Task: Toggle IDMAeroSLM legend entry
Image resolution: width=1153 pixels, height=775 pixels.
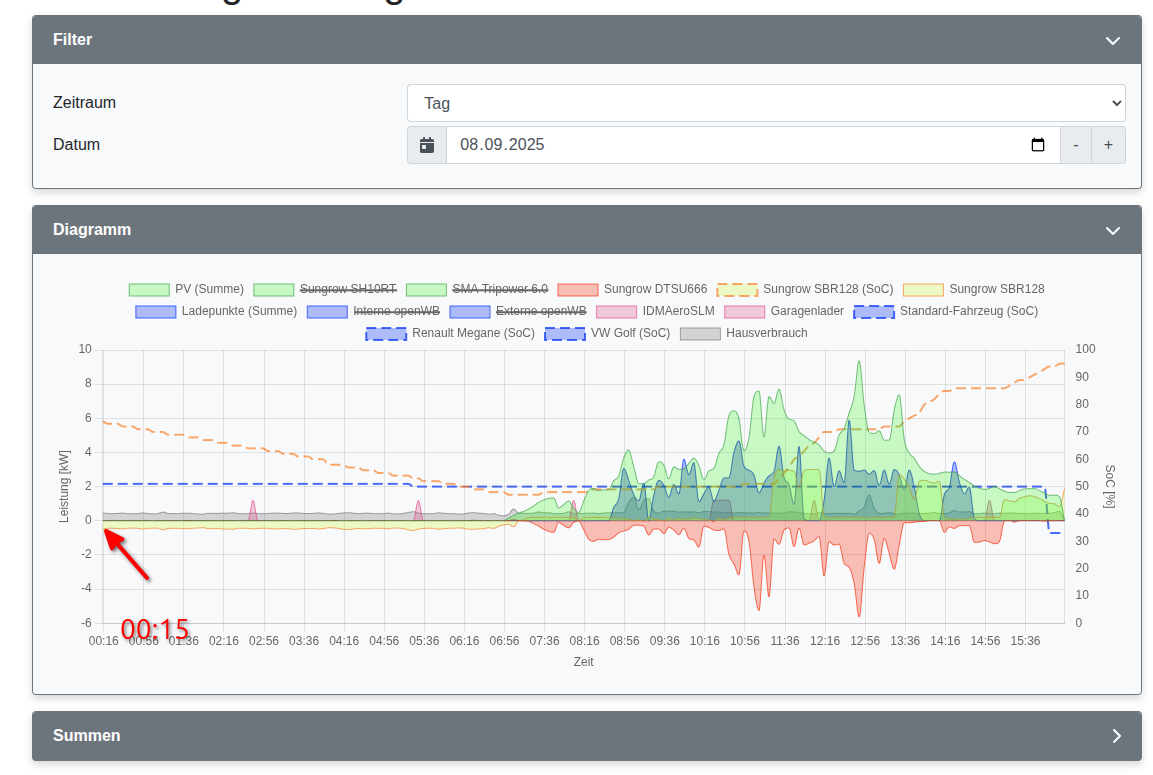Action: pos(656,311)
